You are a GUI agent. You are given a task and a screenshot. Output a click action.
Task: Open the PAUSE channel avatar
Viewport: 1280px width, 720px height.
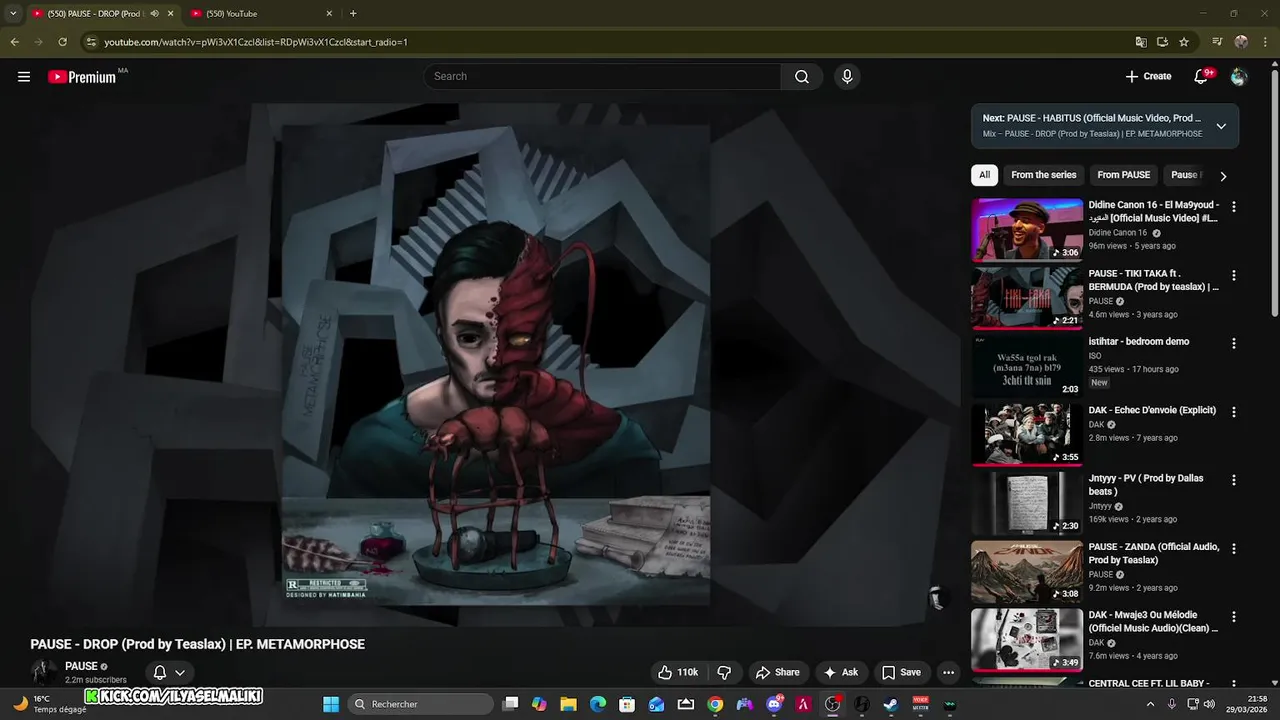point(44,672)
